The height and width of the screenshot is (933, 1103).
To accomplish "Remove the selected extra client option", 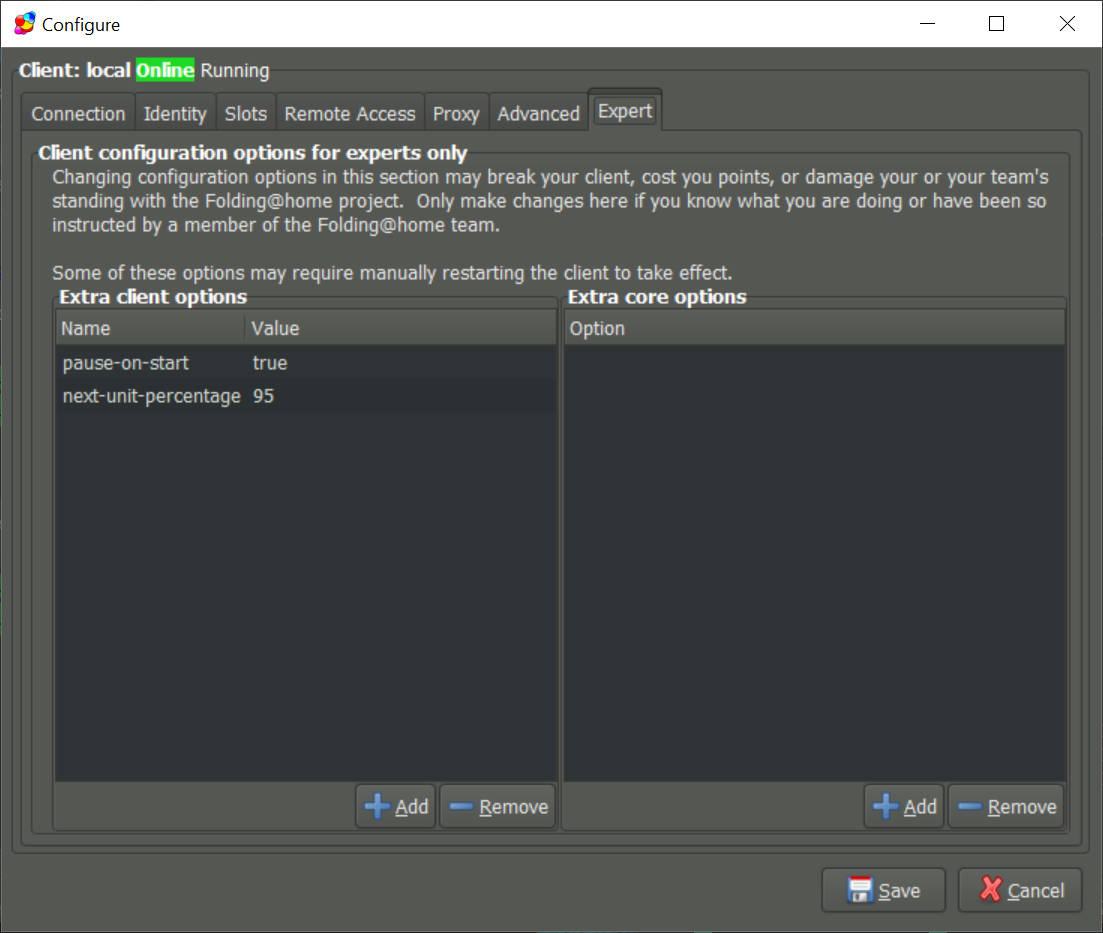I will (x=498, y=806).
